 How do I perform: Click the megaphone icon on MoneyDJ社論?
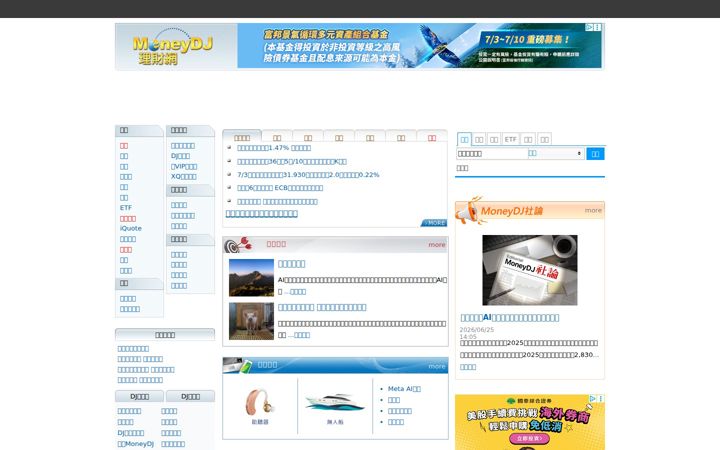468,211
